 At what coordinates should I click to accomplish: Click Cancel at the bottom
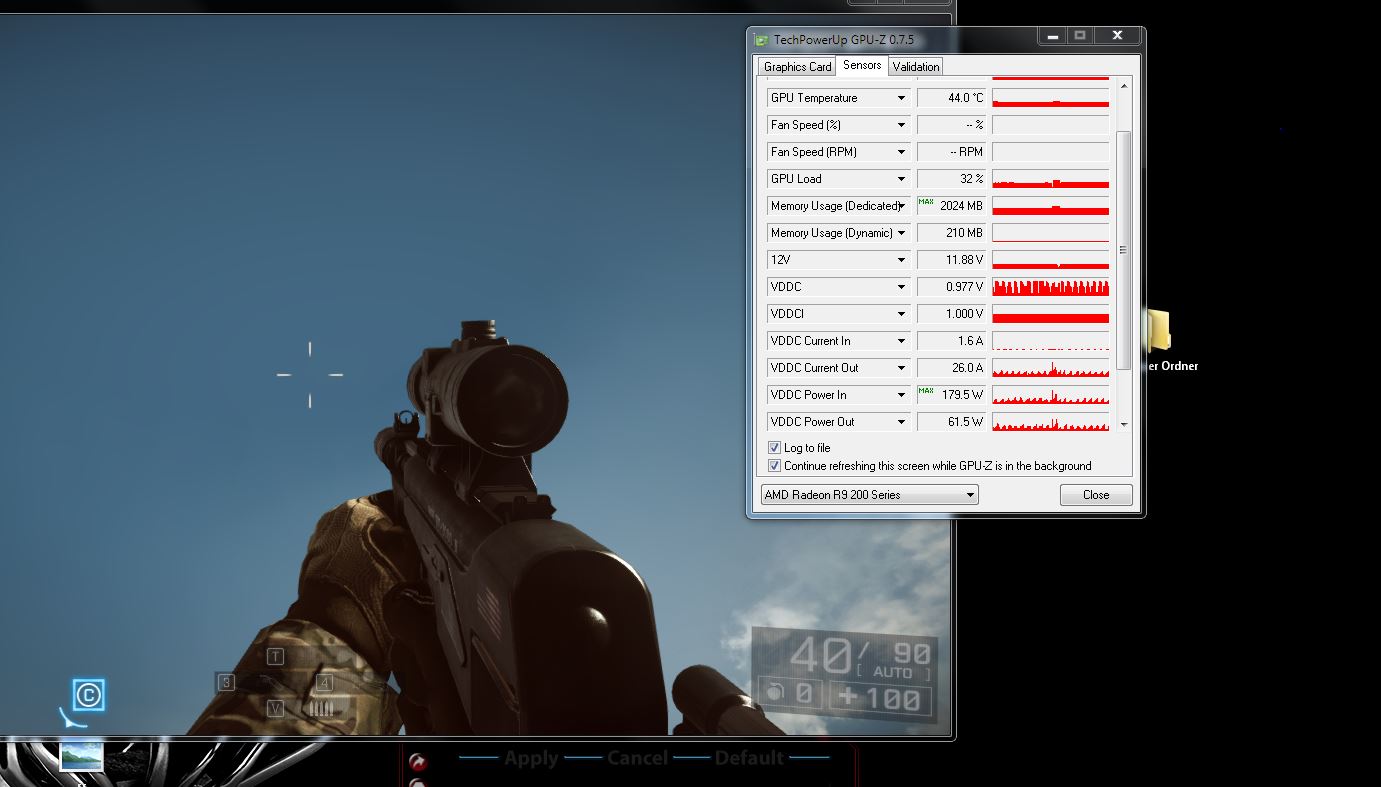637,758
